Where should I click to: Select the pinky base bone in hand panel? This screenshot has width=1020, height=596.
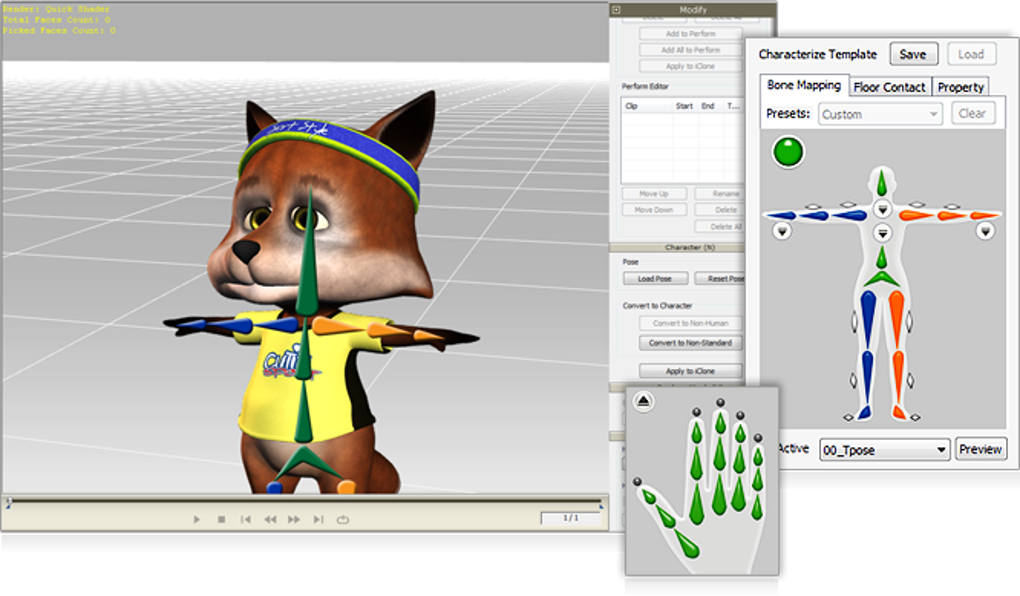tap(757, 508)
